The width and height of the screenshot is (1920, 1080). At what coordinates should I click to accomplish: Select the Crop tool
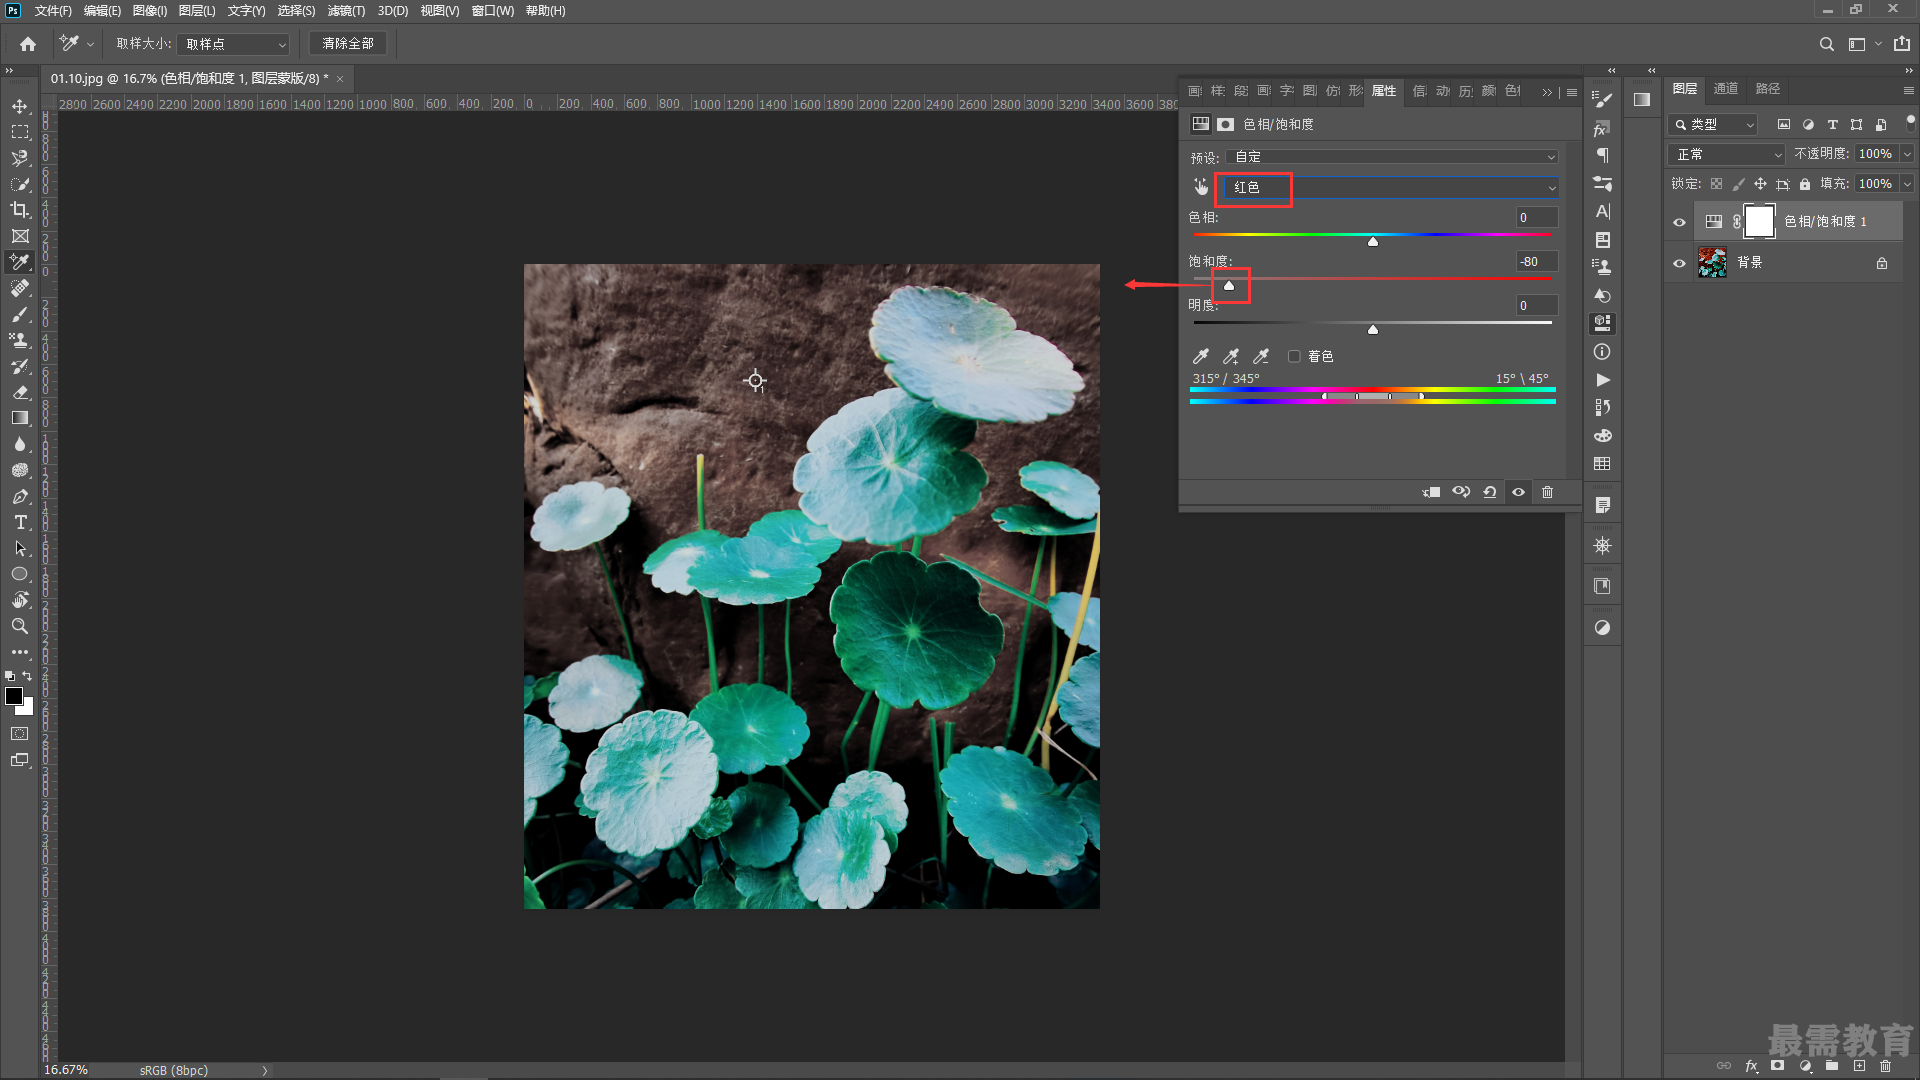(20, 210)
